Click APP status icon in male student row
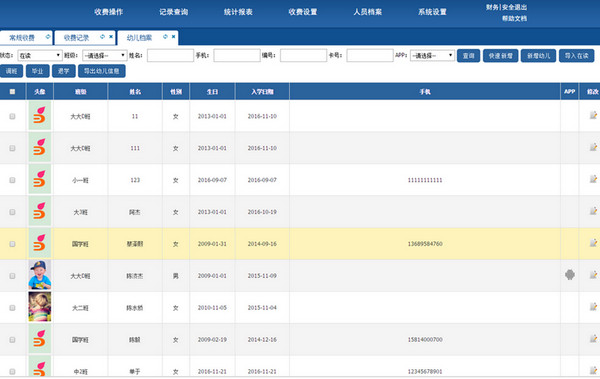The height and width of the screenshot is (379, 600). point(570,274)
